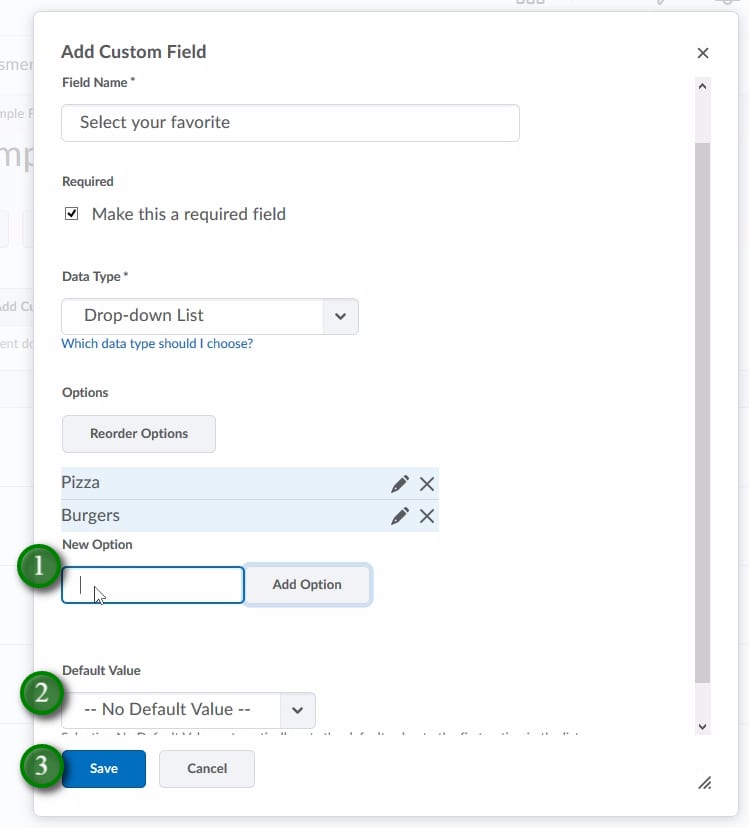
Task: Edit the Pizza option with pencil icon
Action: pos(400,484)
